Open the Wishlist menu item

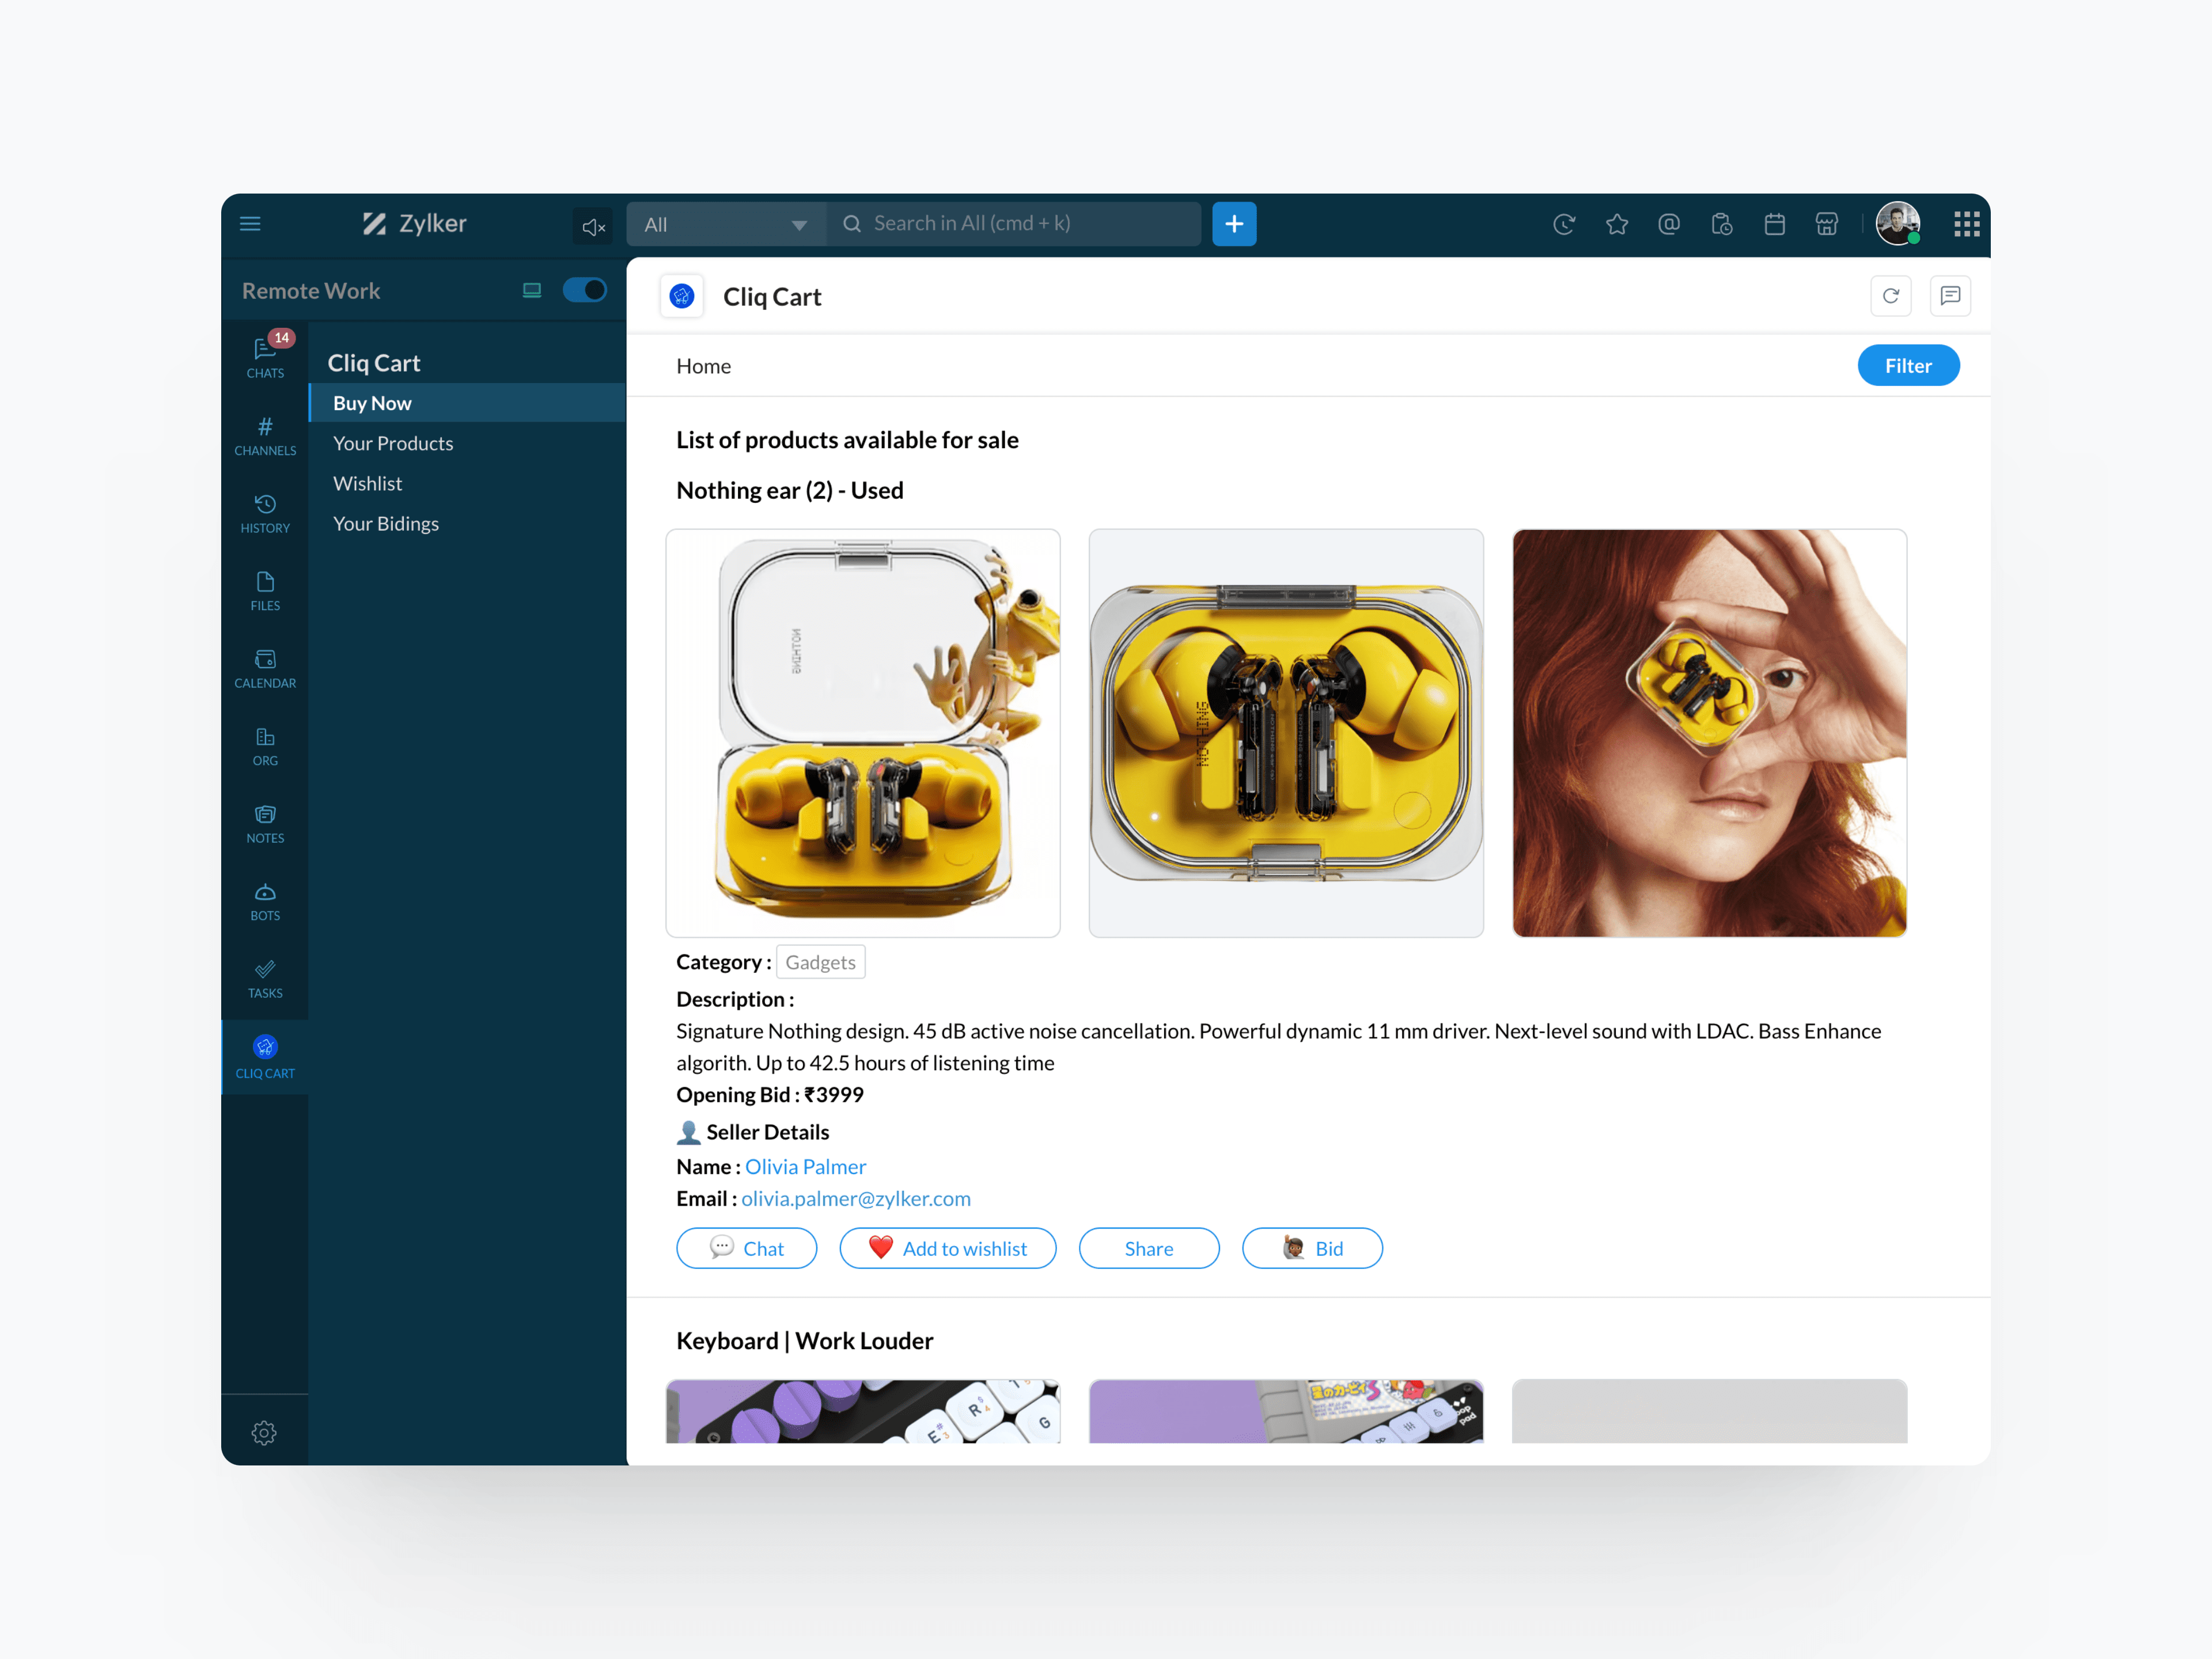(x=367, y=483)
